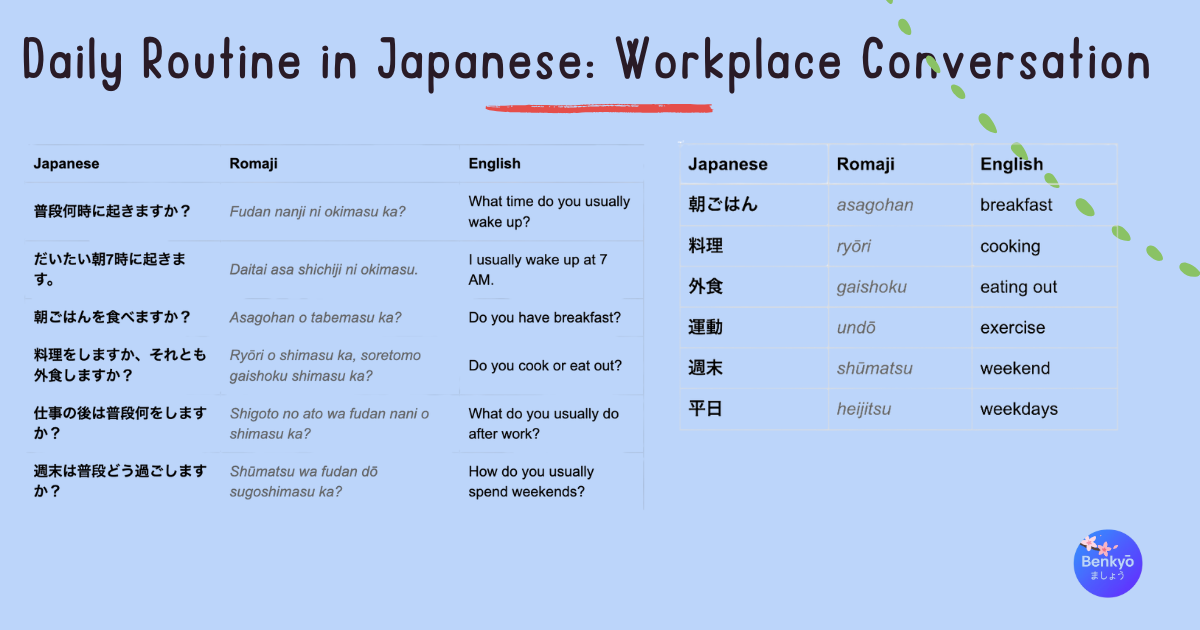The width and height of the screenshot is (1200, 630).
Task: Select the left table 'Japanese' header
Action: pyautogui.click(x=67, y=163)
